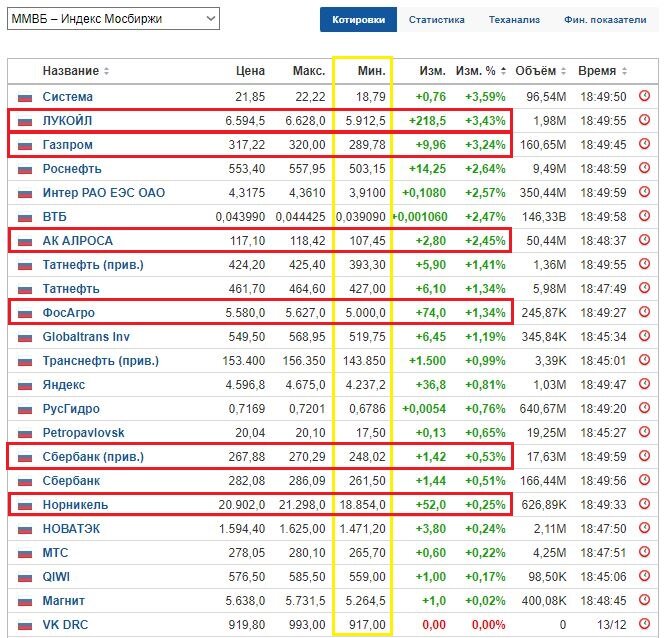Screen dimensions: 665x638
Task: Open the ФосАгро stock link
Action: click(x=68, y=313)
